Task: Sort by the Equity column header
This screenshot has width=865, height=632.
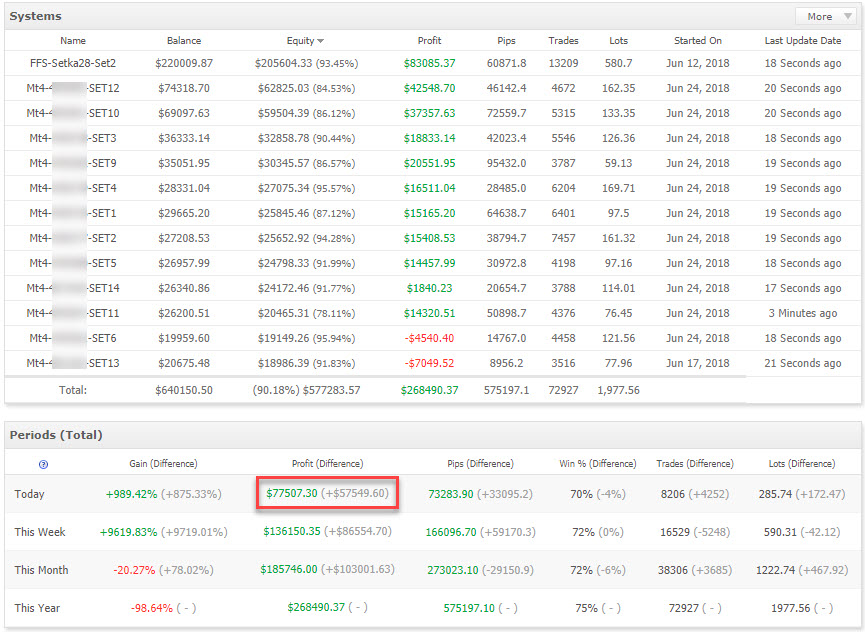Action: click(x=305, y=40)
